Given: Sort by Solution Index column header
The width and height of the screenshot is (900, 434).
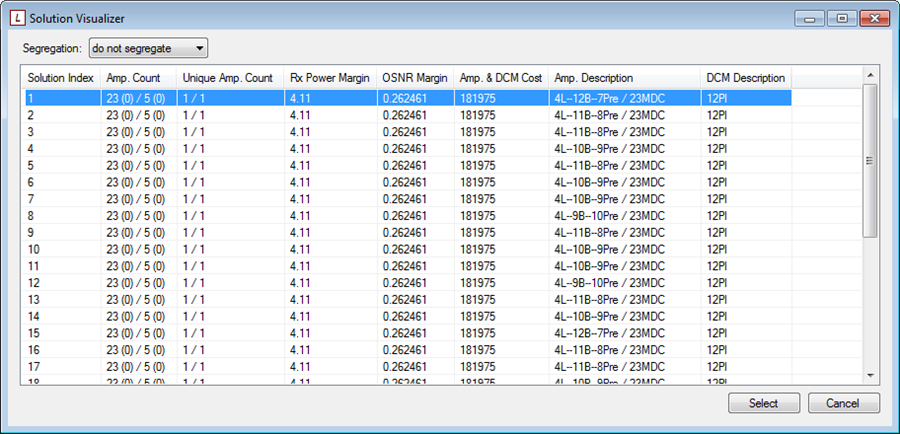Looking at the screenshot, I should click(x=61, y=78).
